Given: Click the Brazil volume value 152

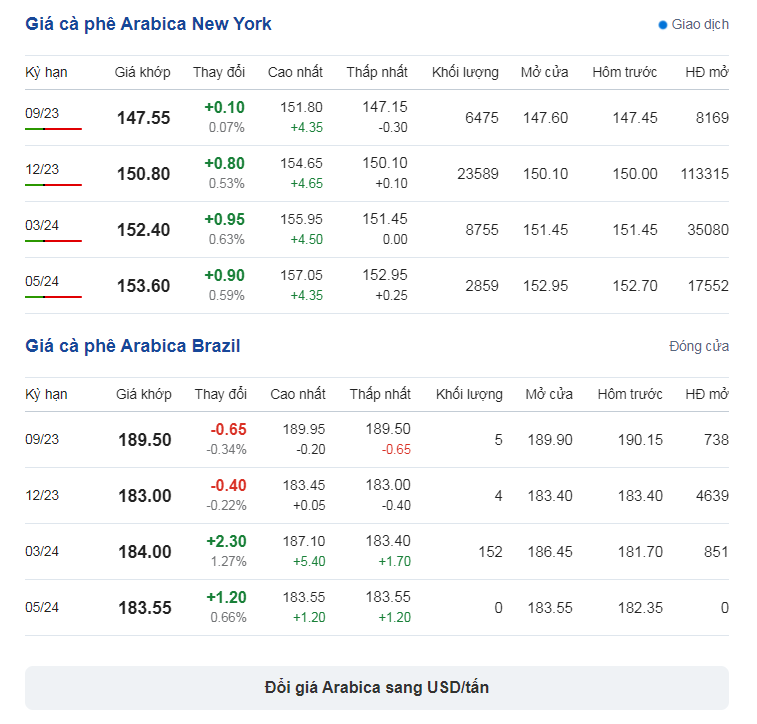Looking at the screenshot, I should pyautogui.click(x=491, y=552).
